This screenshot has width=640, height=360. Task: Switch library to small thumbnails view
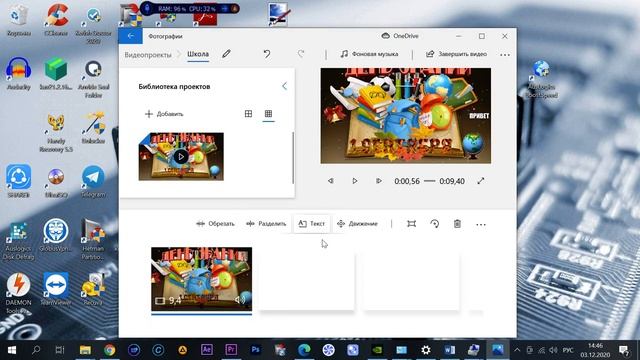point(268,114)
